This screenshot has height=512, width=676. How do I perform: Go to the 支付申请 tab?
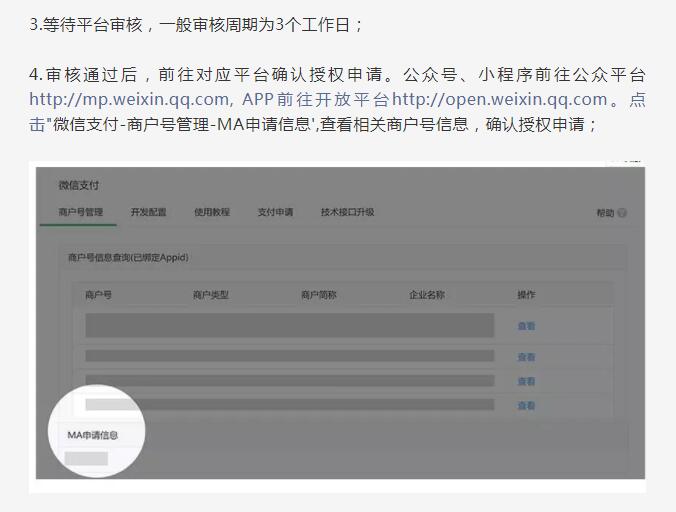point(275,212)
